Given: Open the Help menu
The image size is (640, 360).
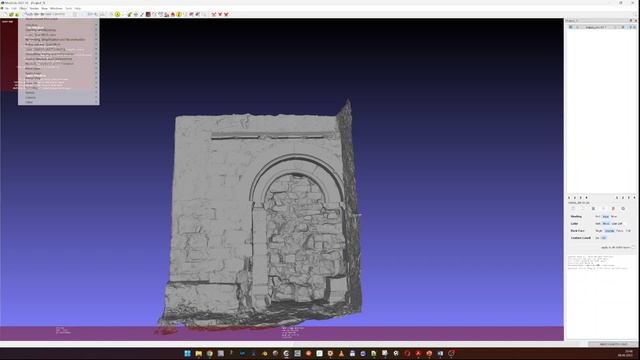Looking at the screenshot, I should 78,8.
